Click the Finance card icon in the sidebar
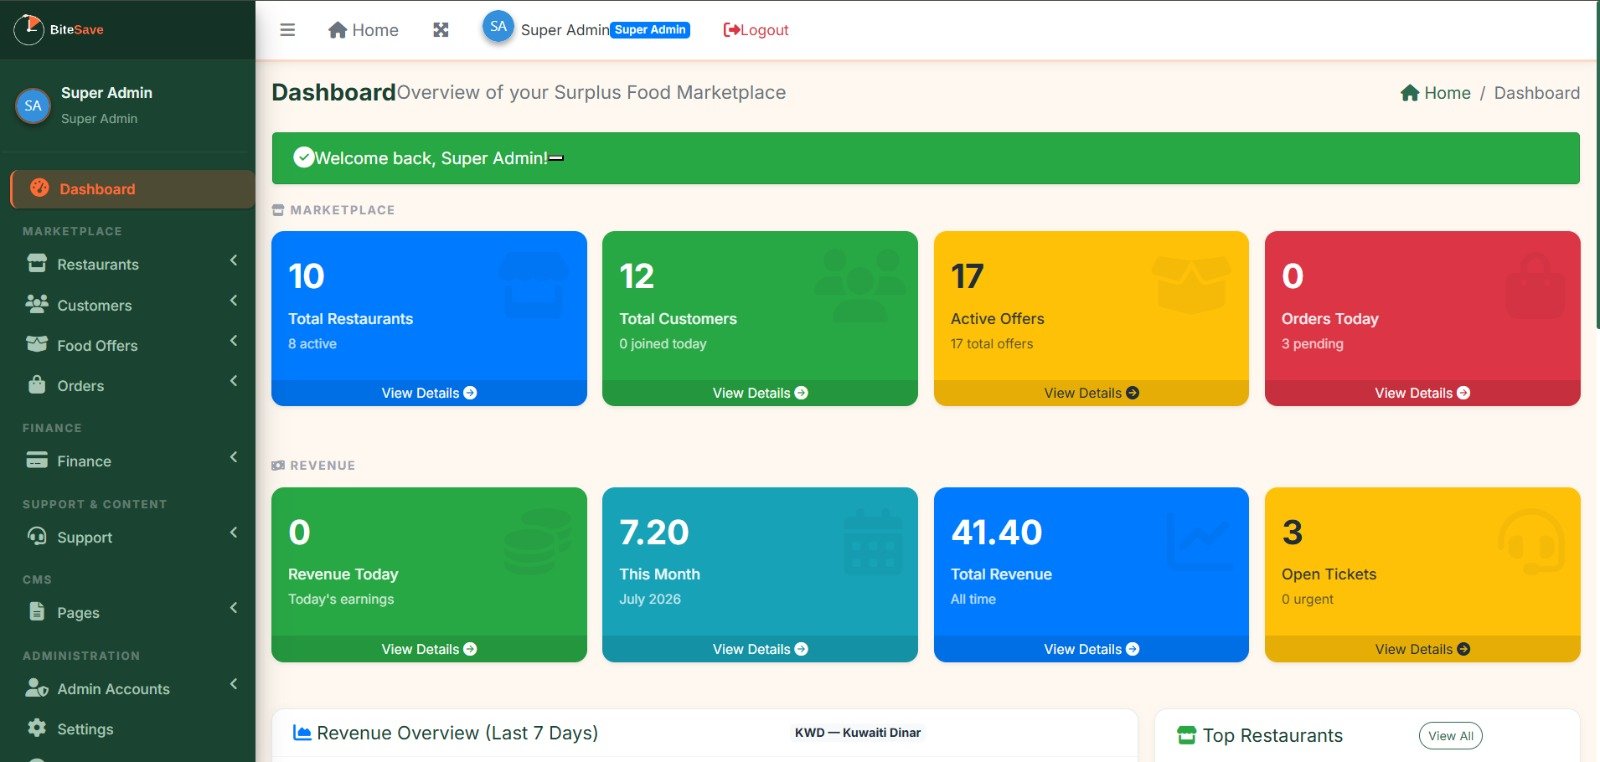The image size is (1600, 762). pyautogui.click(x=37, y=460)
